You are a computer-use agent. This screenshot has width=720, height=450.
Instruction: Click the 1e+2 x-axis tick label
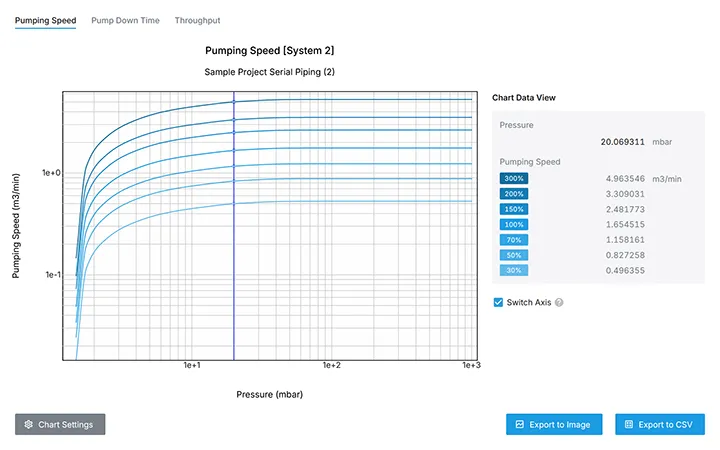tap(332, 366)
